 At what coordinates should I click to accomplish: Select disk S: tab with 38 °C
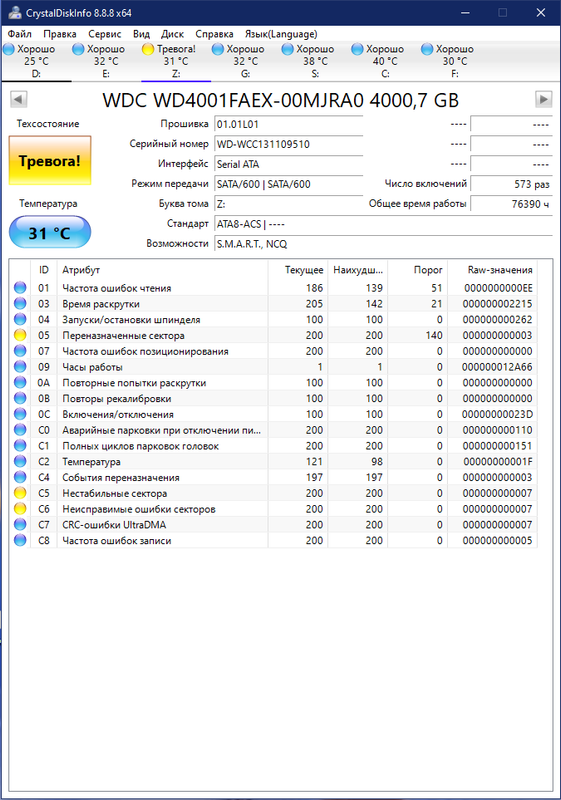pyautogui.click(x=316, y=61)
